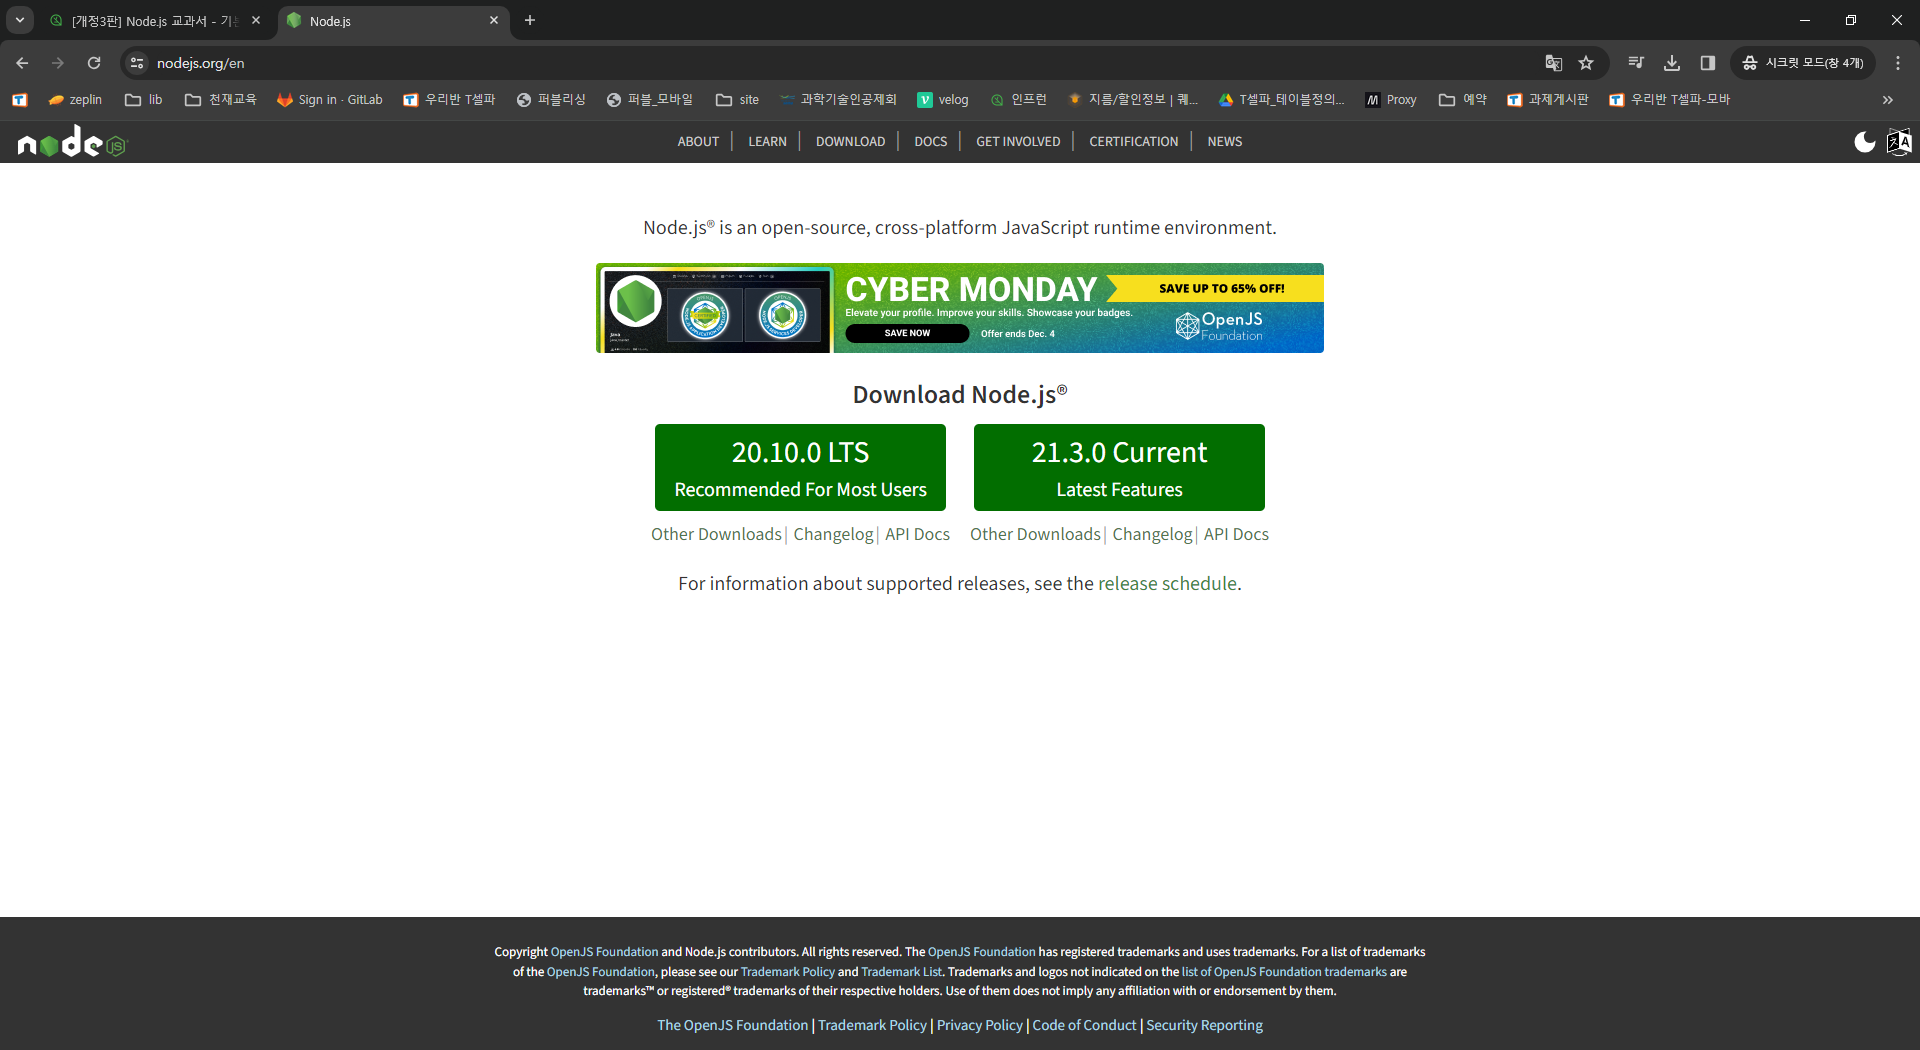Viewport: 1920px width, 1050px height.
Task: Open the media control icon in toolbar
Action: coord(1636,63)
